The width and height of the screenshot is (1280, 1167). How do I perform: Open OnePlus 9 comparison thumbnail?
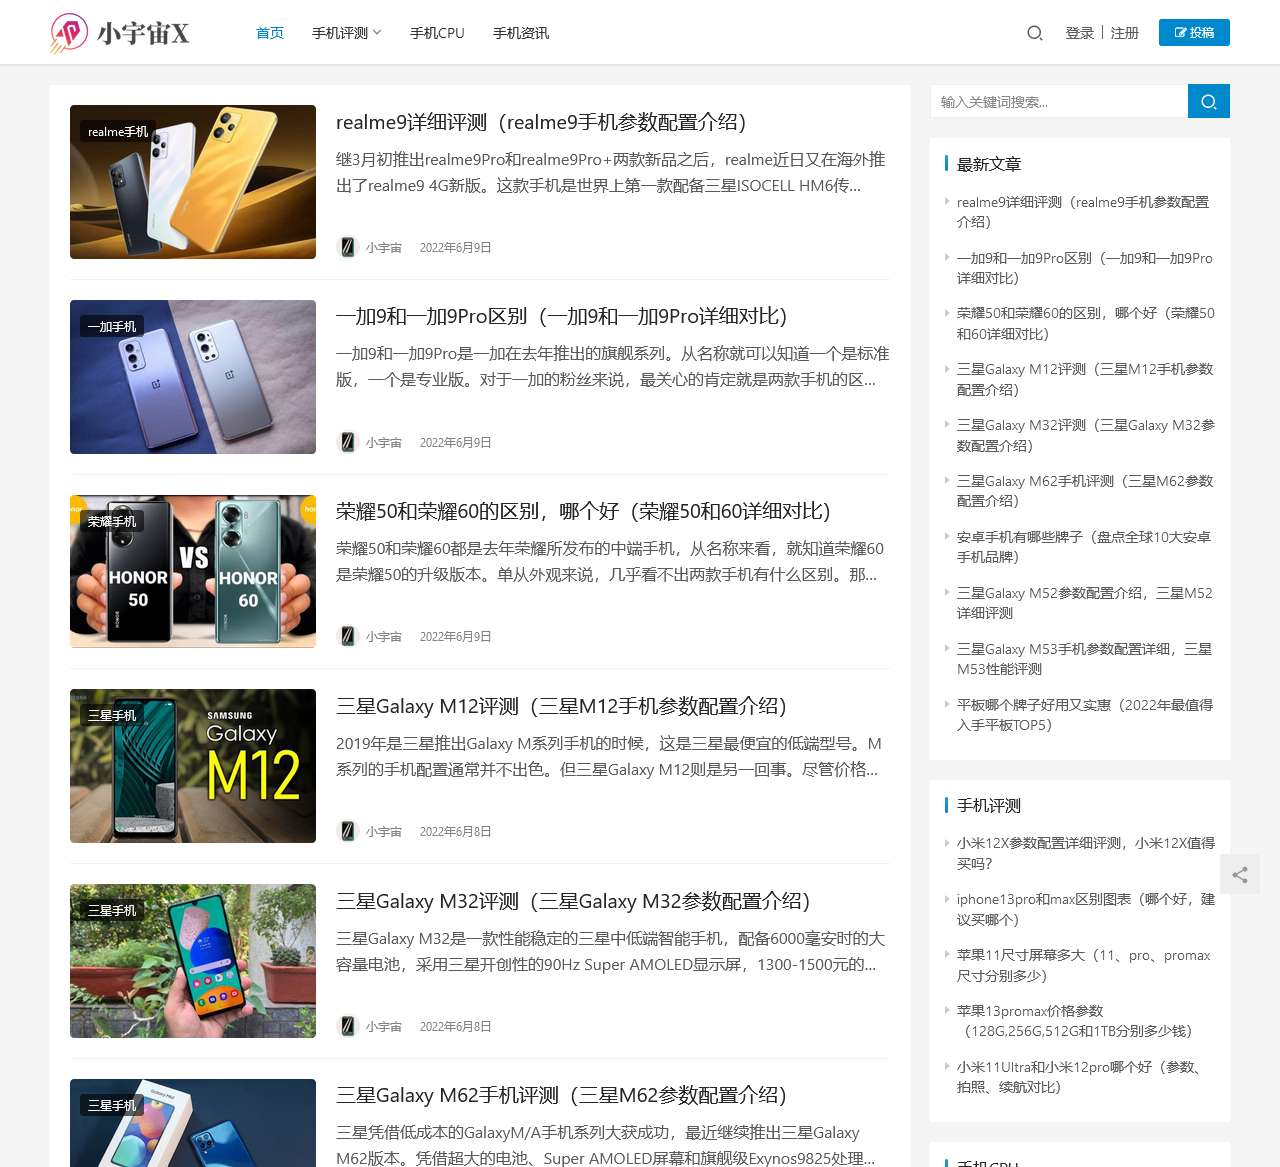tap(193, 377)
